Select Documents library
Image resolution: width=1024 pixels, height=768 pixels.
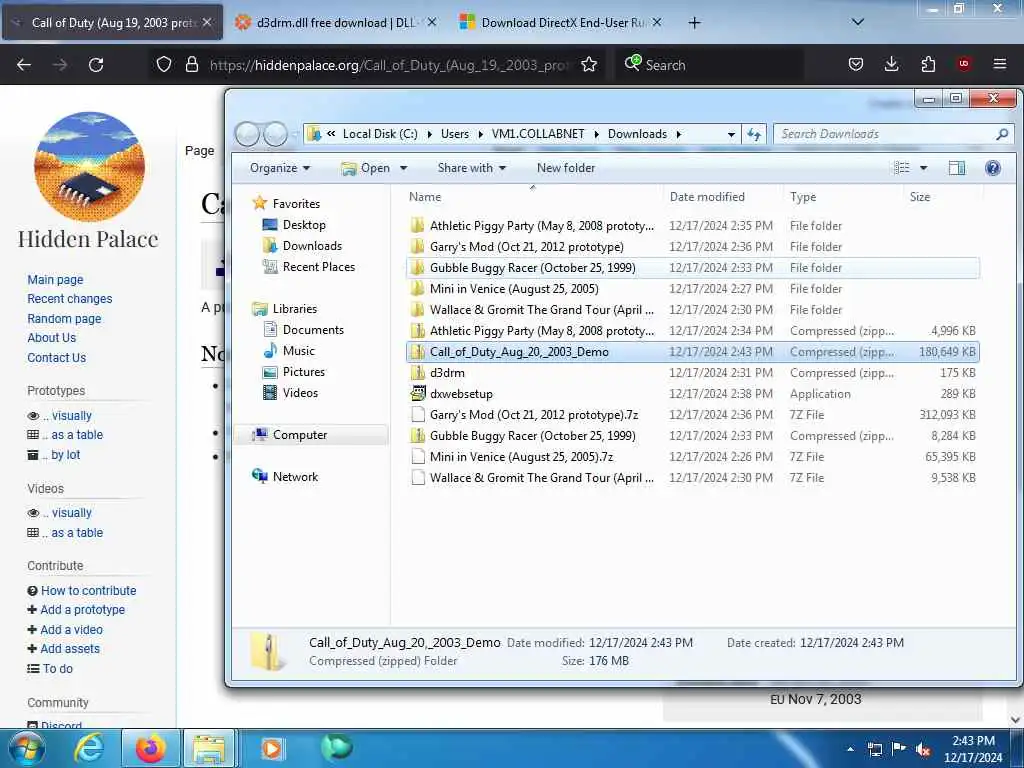coord(313,330)
